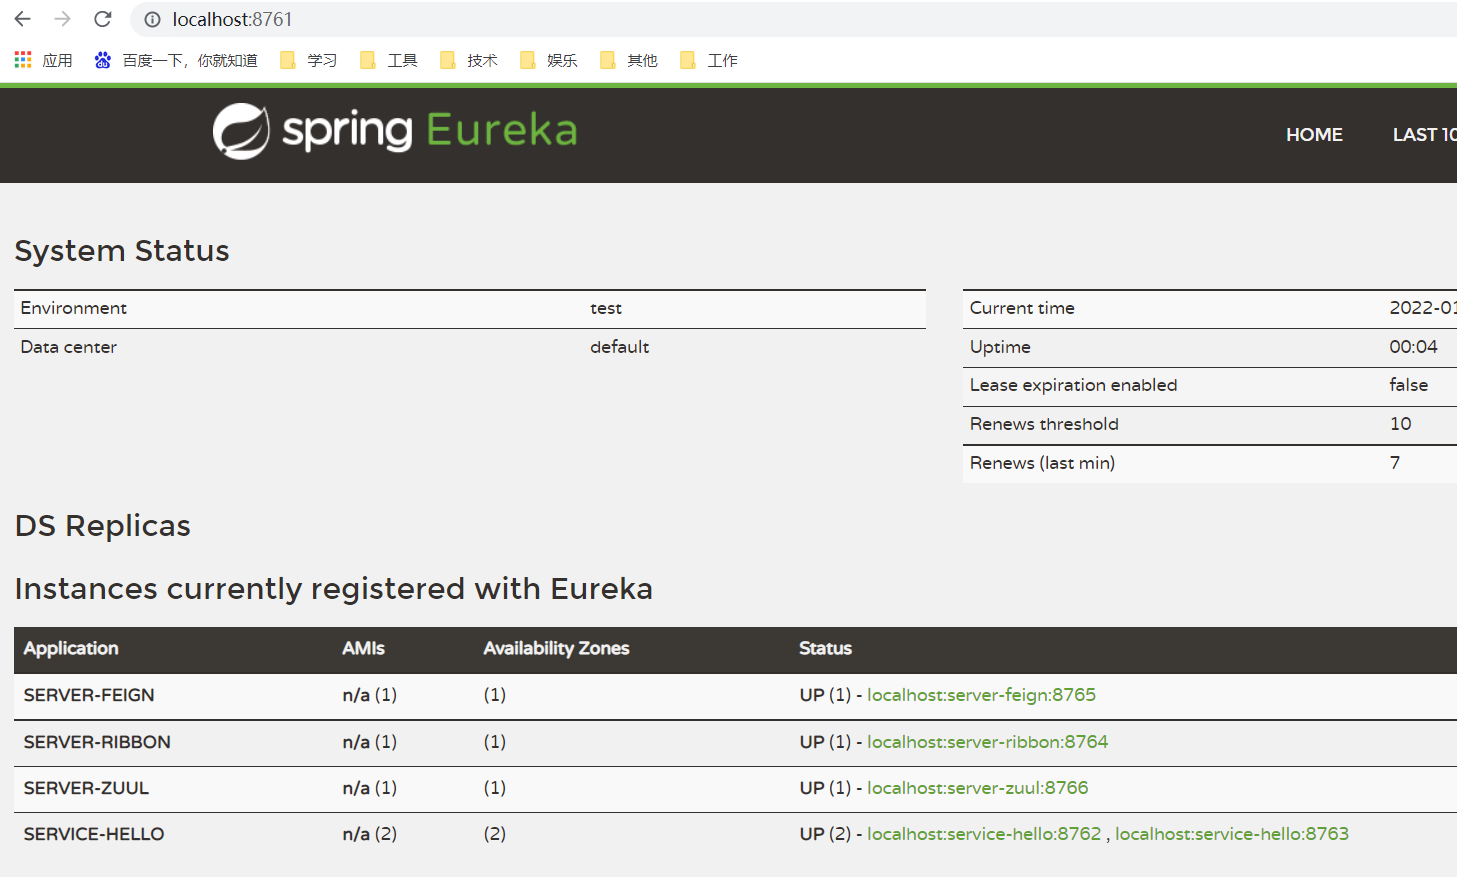Open the 学习 bookmark folder
This screenshot has height=877, width=1457.
click(x=308, y=60)
